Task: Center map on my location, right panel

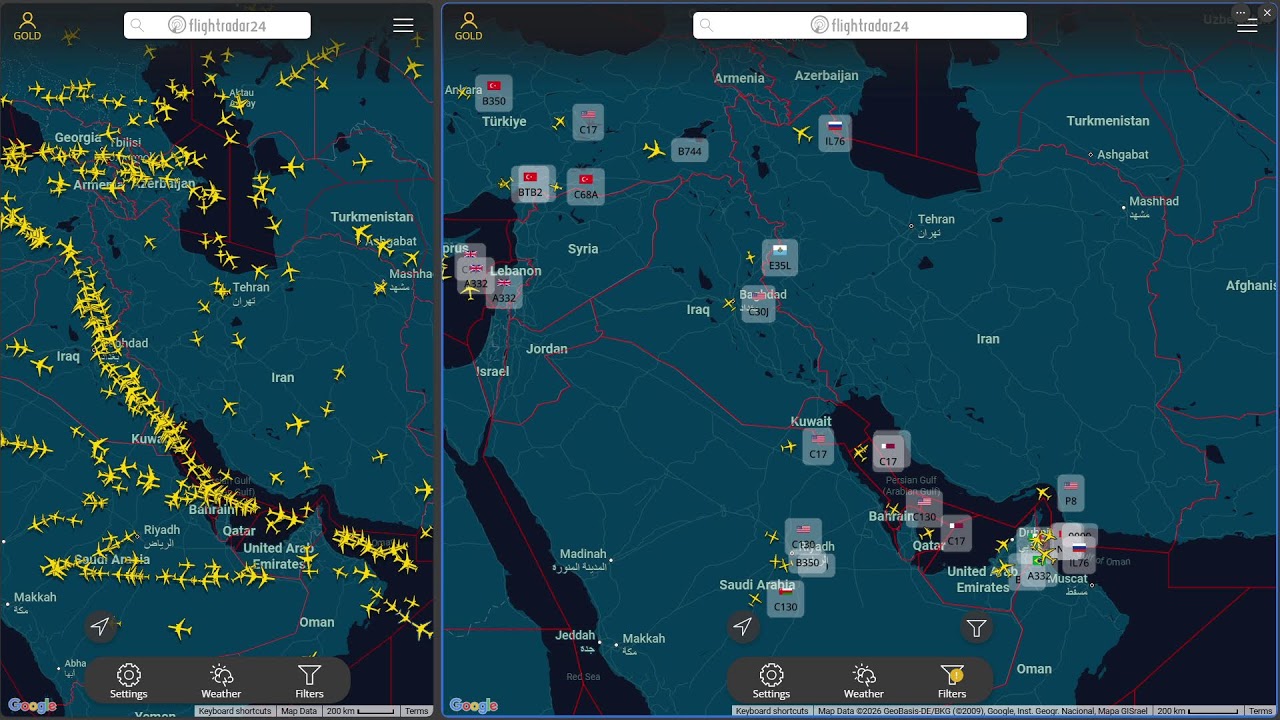Action: (x=742, y=627)
